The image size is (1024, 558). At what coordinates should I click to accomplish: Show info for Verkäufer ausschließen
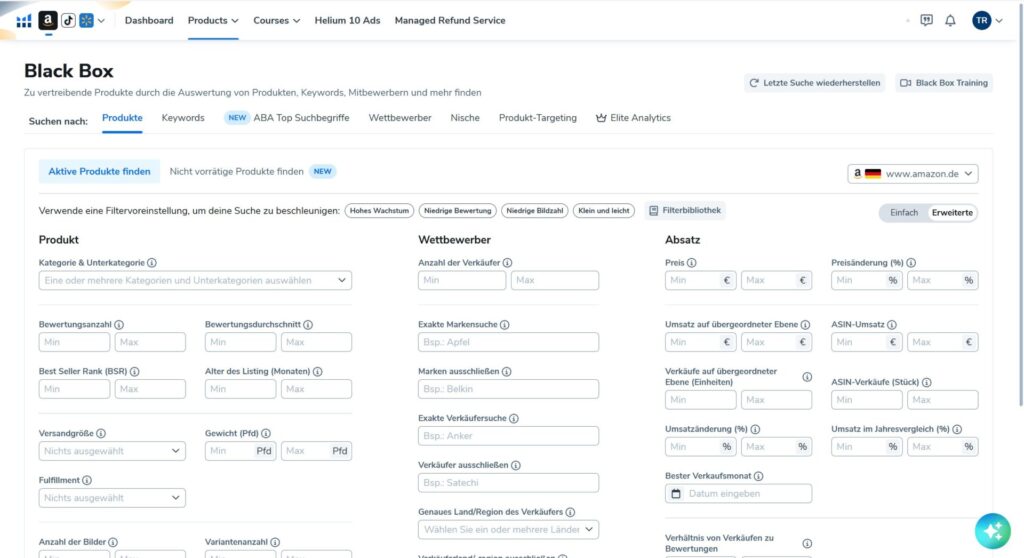pos(516,465)
